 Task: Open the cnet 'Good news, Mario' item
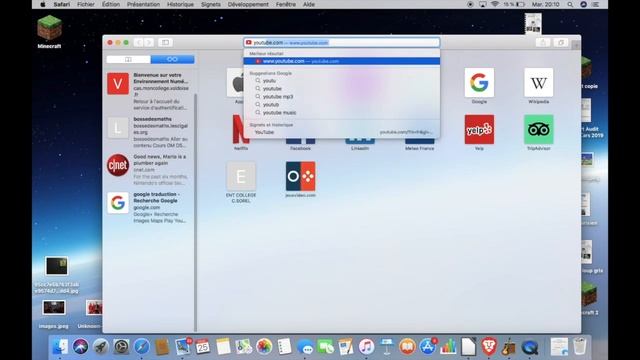click(x=149, y=170)
